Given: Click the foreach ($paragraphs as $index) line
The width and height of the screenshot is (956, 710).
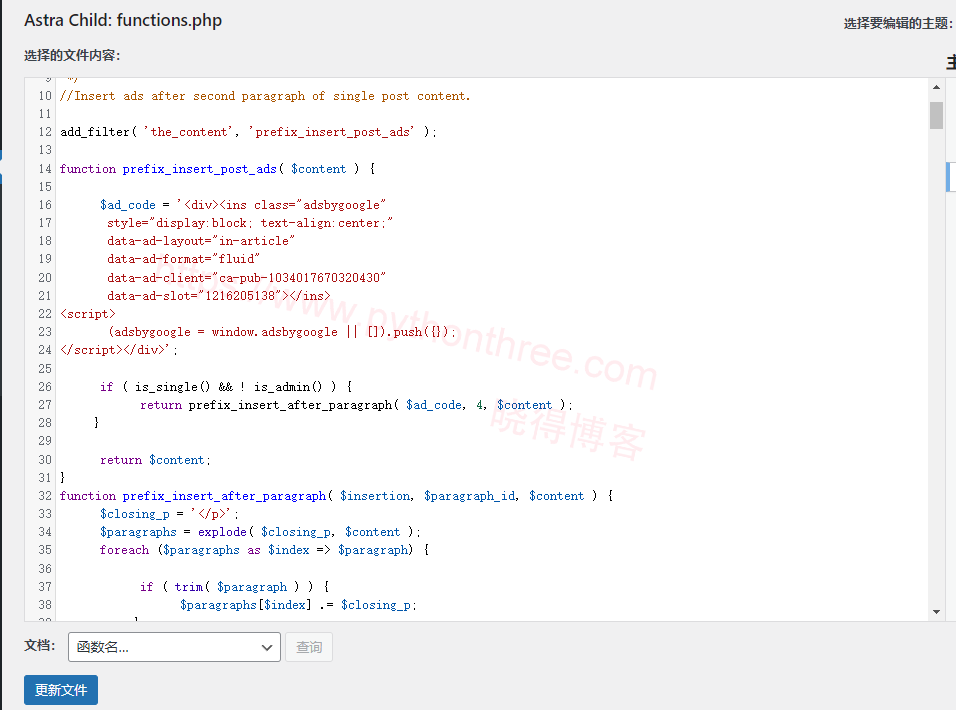Looking at the screenshot, I should [265, 550].
